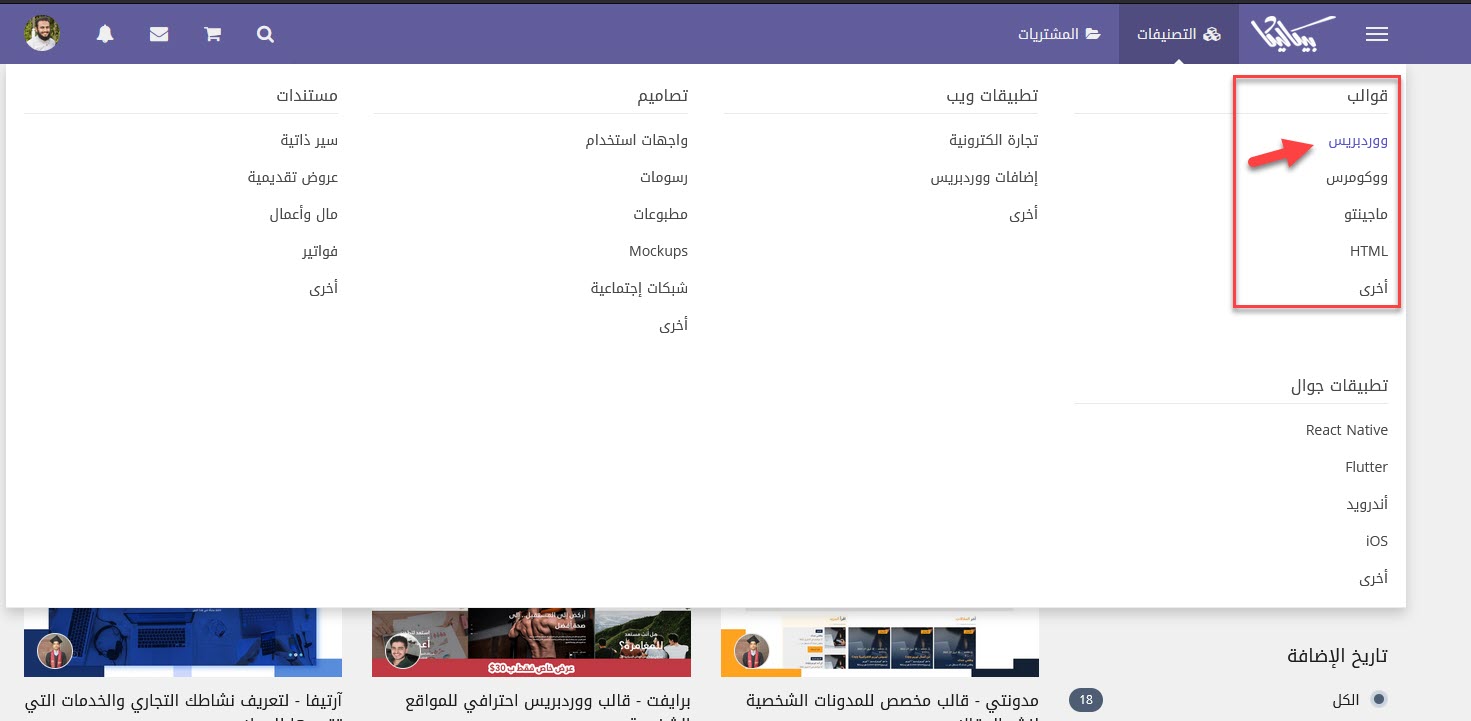
Task: Open the messages envelope icon
Action: (x=159, y=34)
